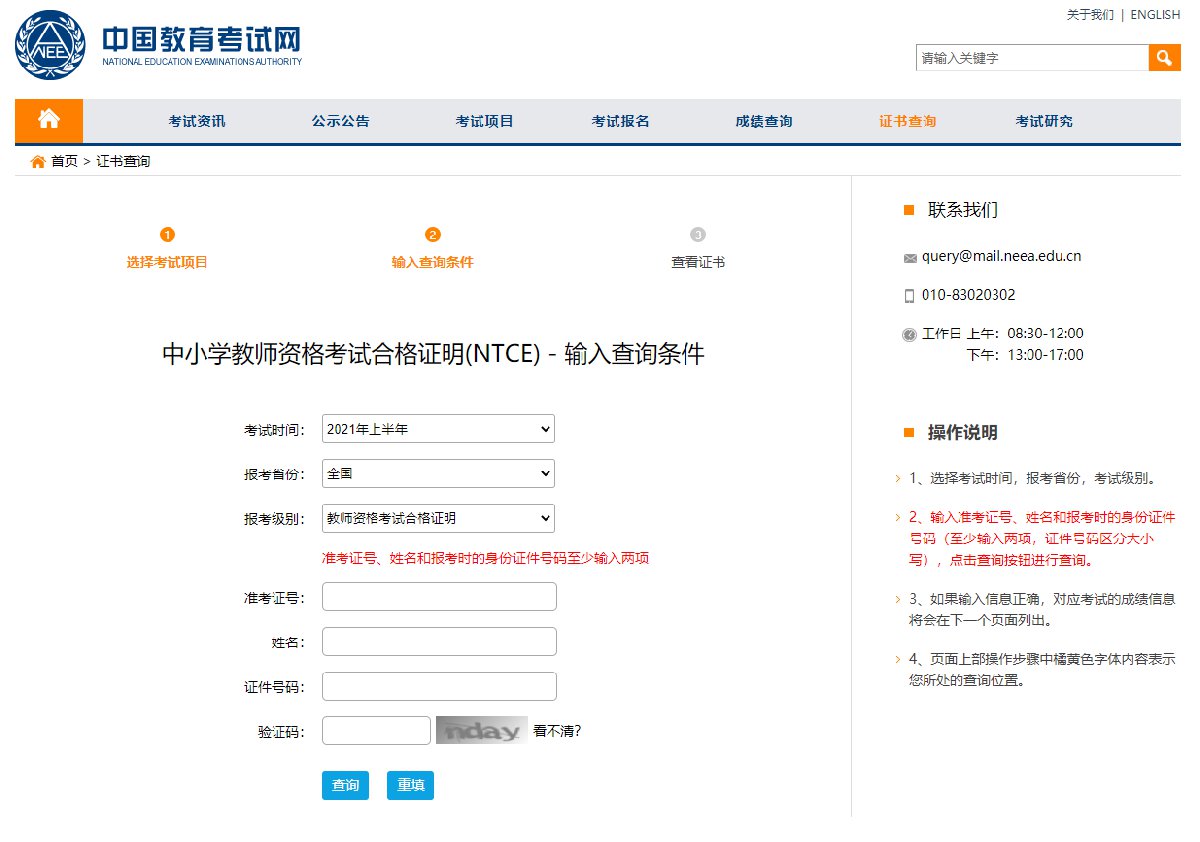Open the 考试时间 dropdown
This screenshot has width=1200, height=842.
click(x=438, y=429)
